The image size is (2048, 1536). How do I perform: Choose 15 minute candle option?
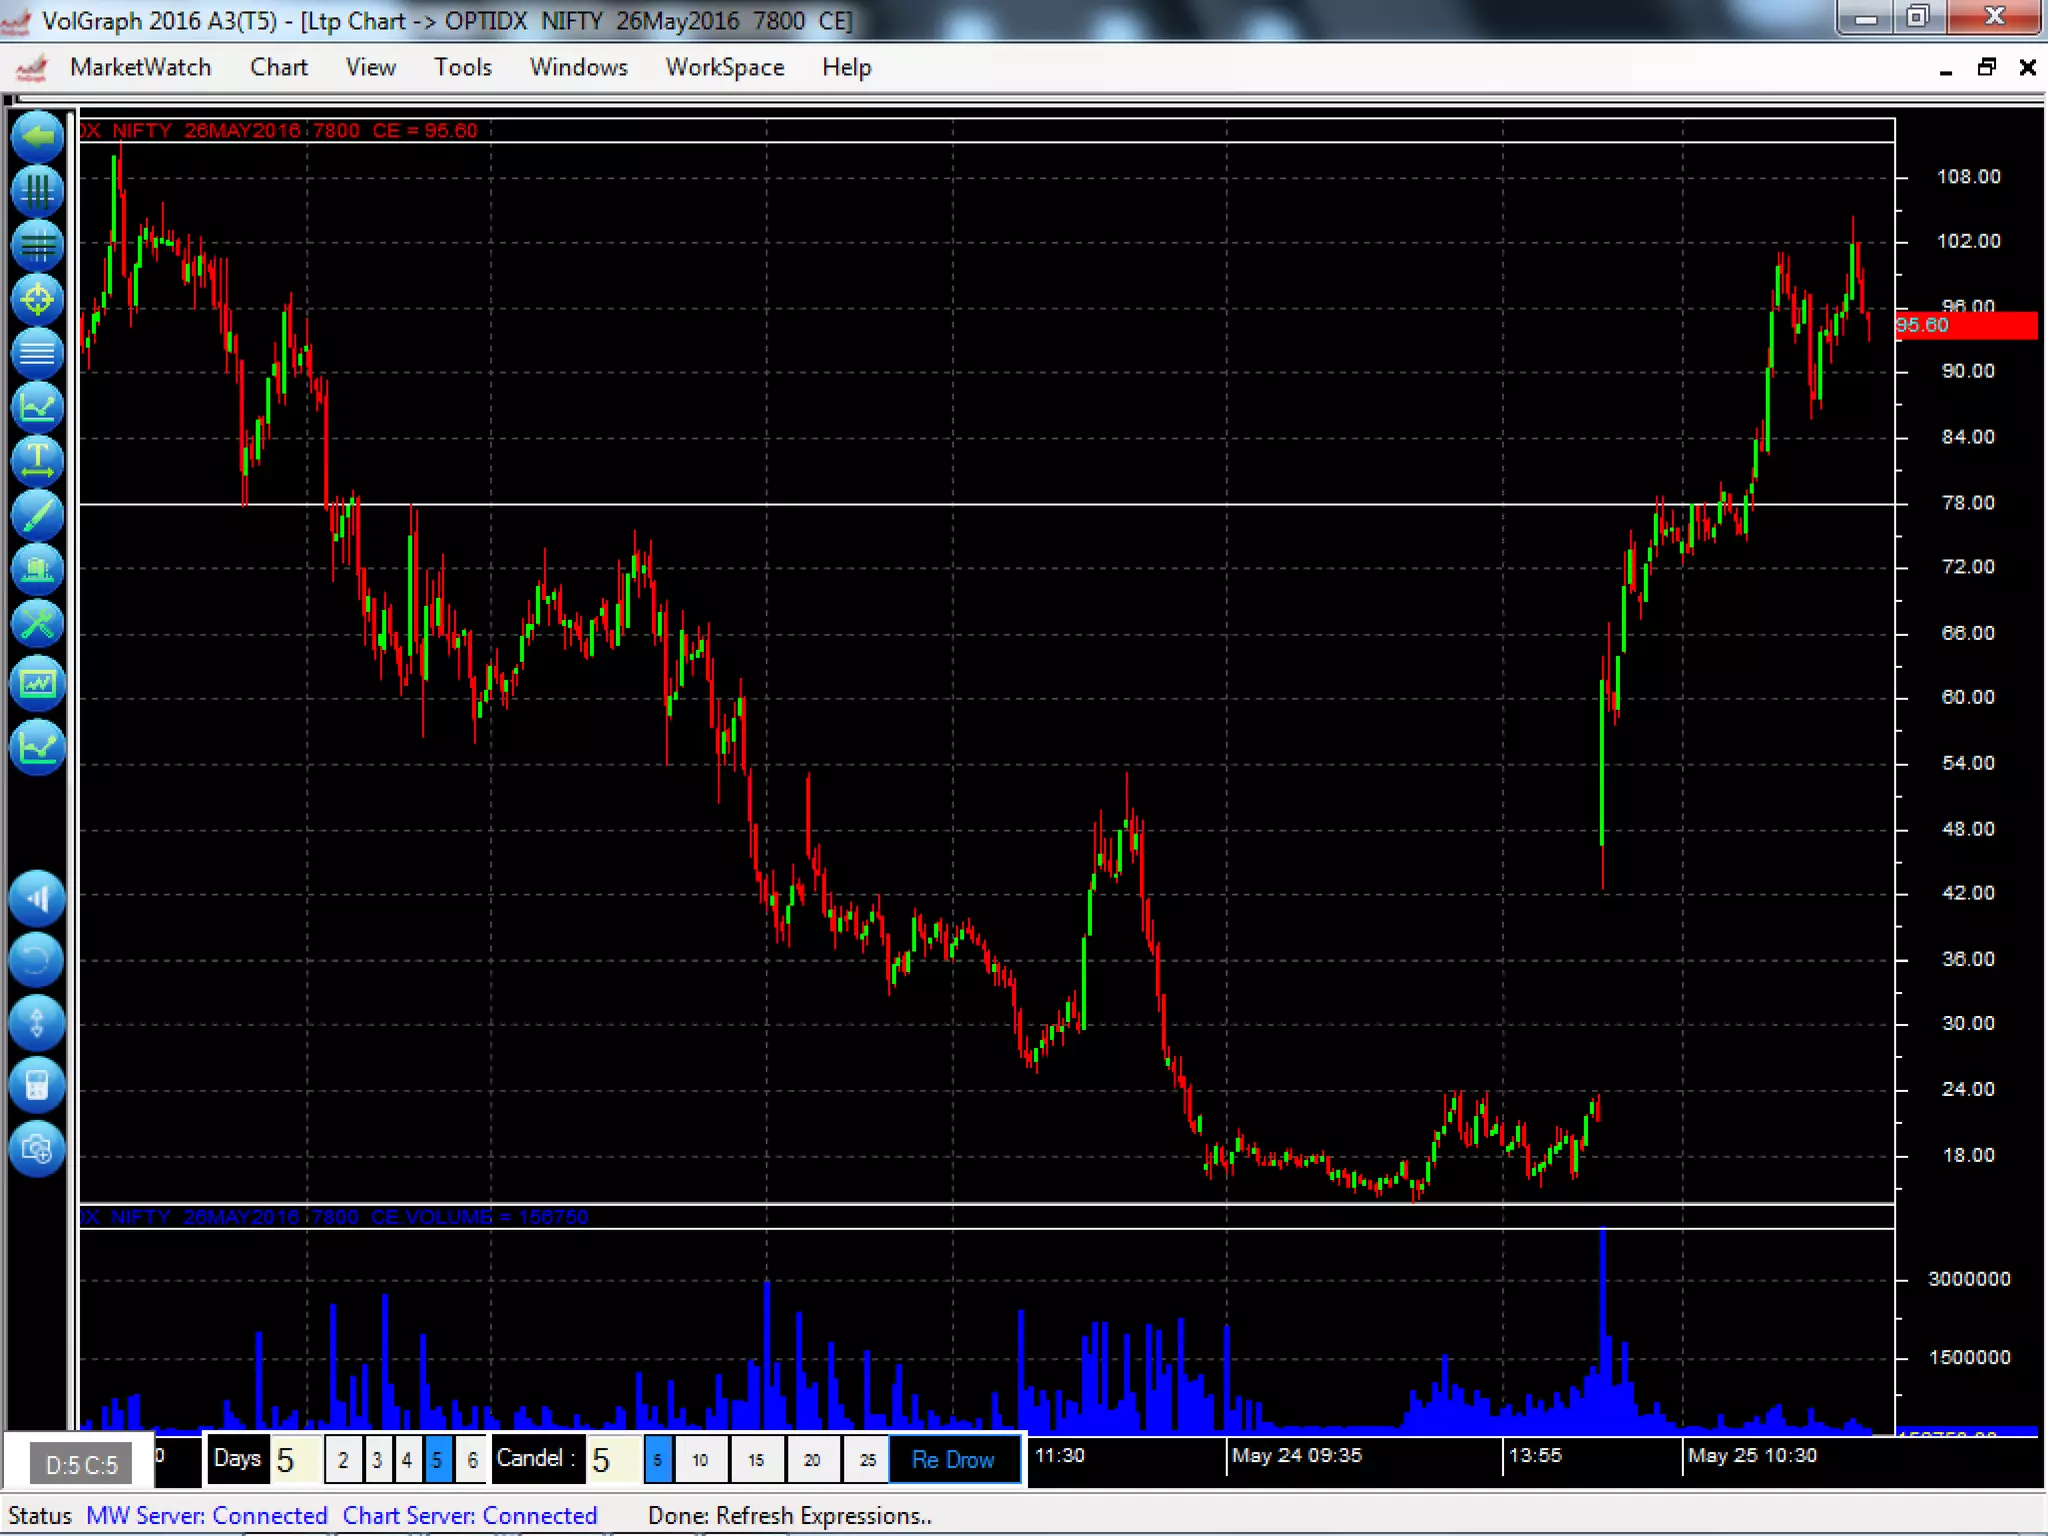pyautogui.click(x=756, y=1460)
